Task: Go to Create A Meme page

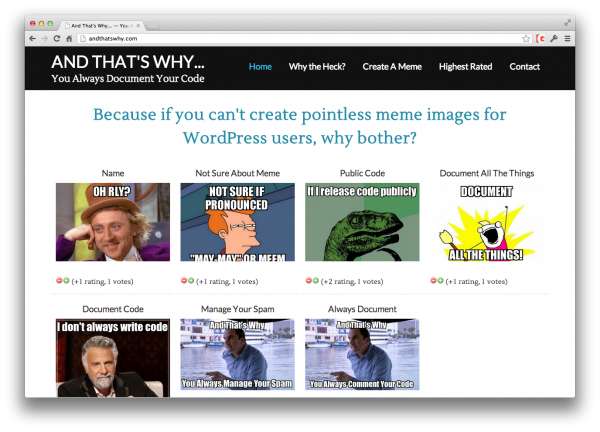Action: (x=392, y=67)
